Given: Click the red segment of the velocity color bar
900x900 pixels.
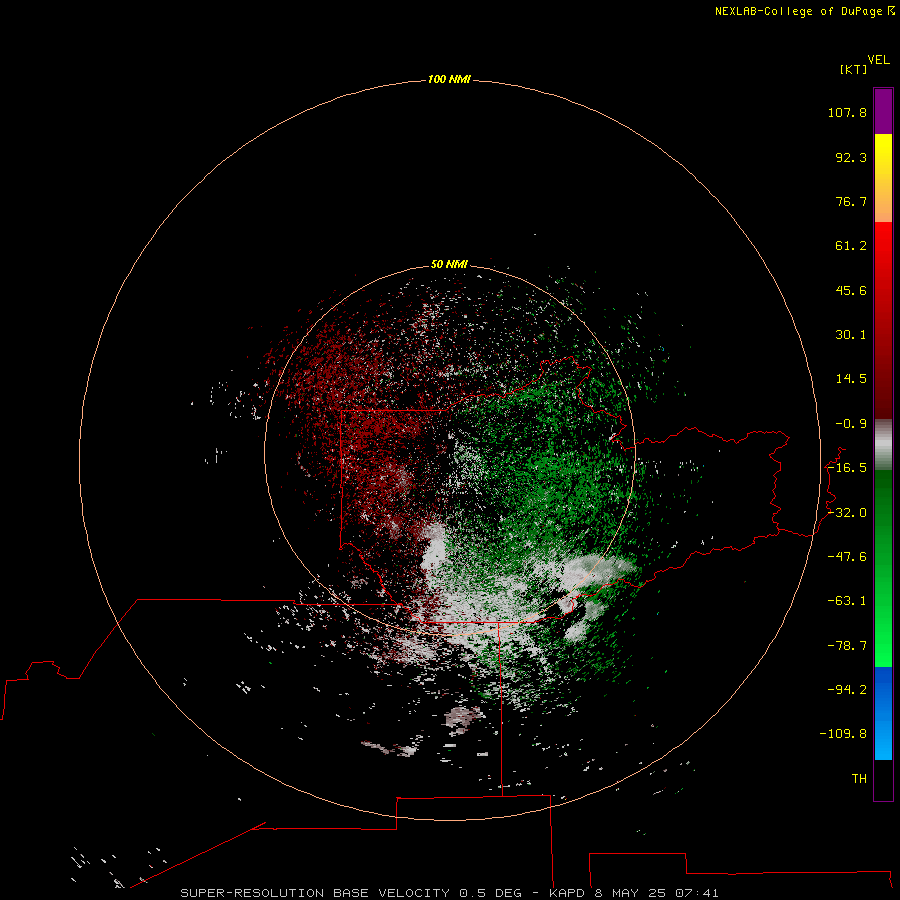Looking at the screenshot, I should [883, 320].
